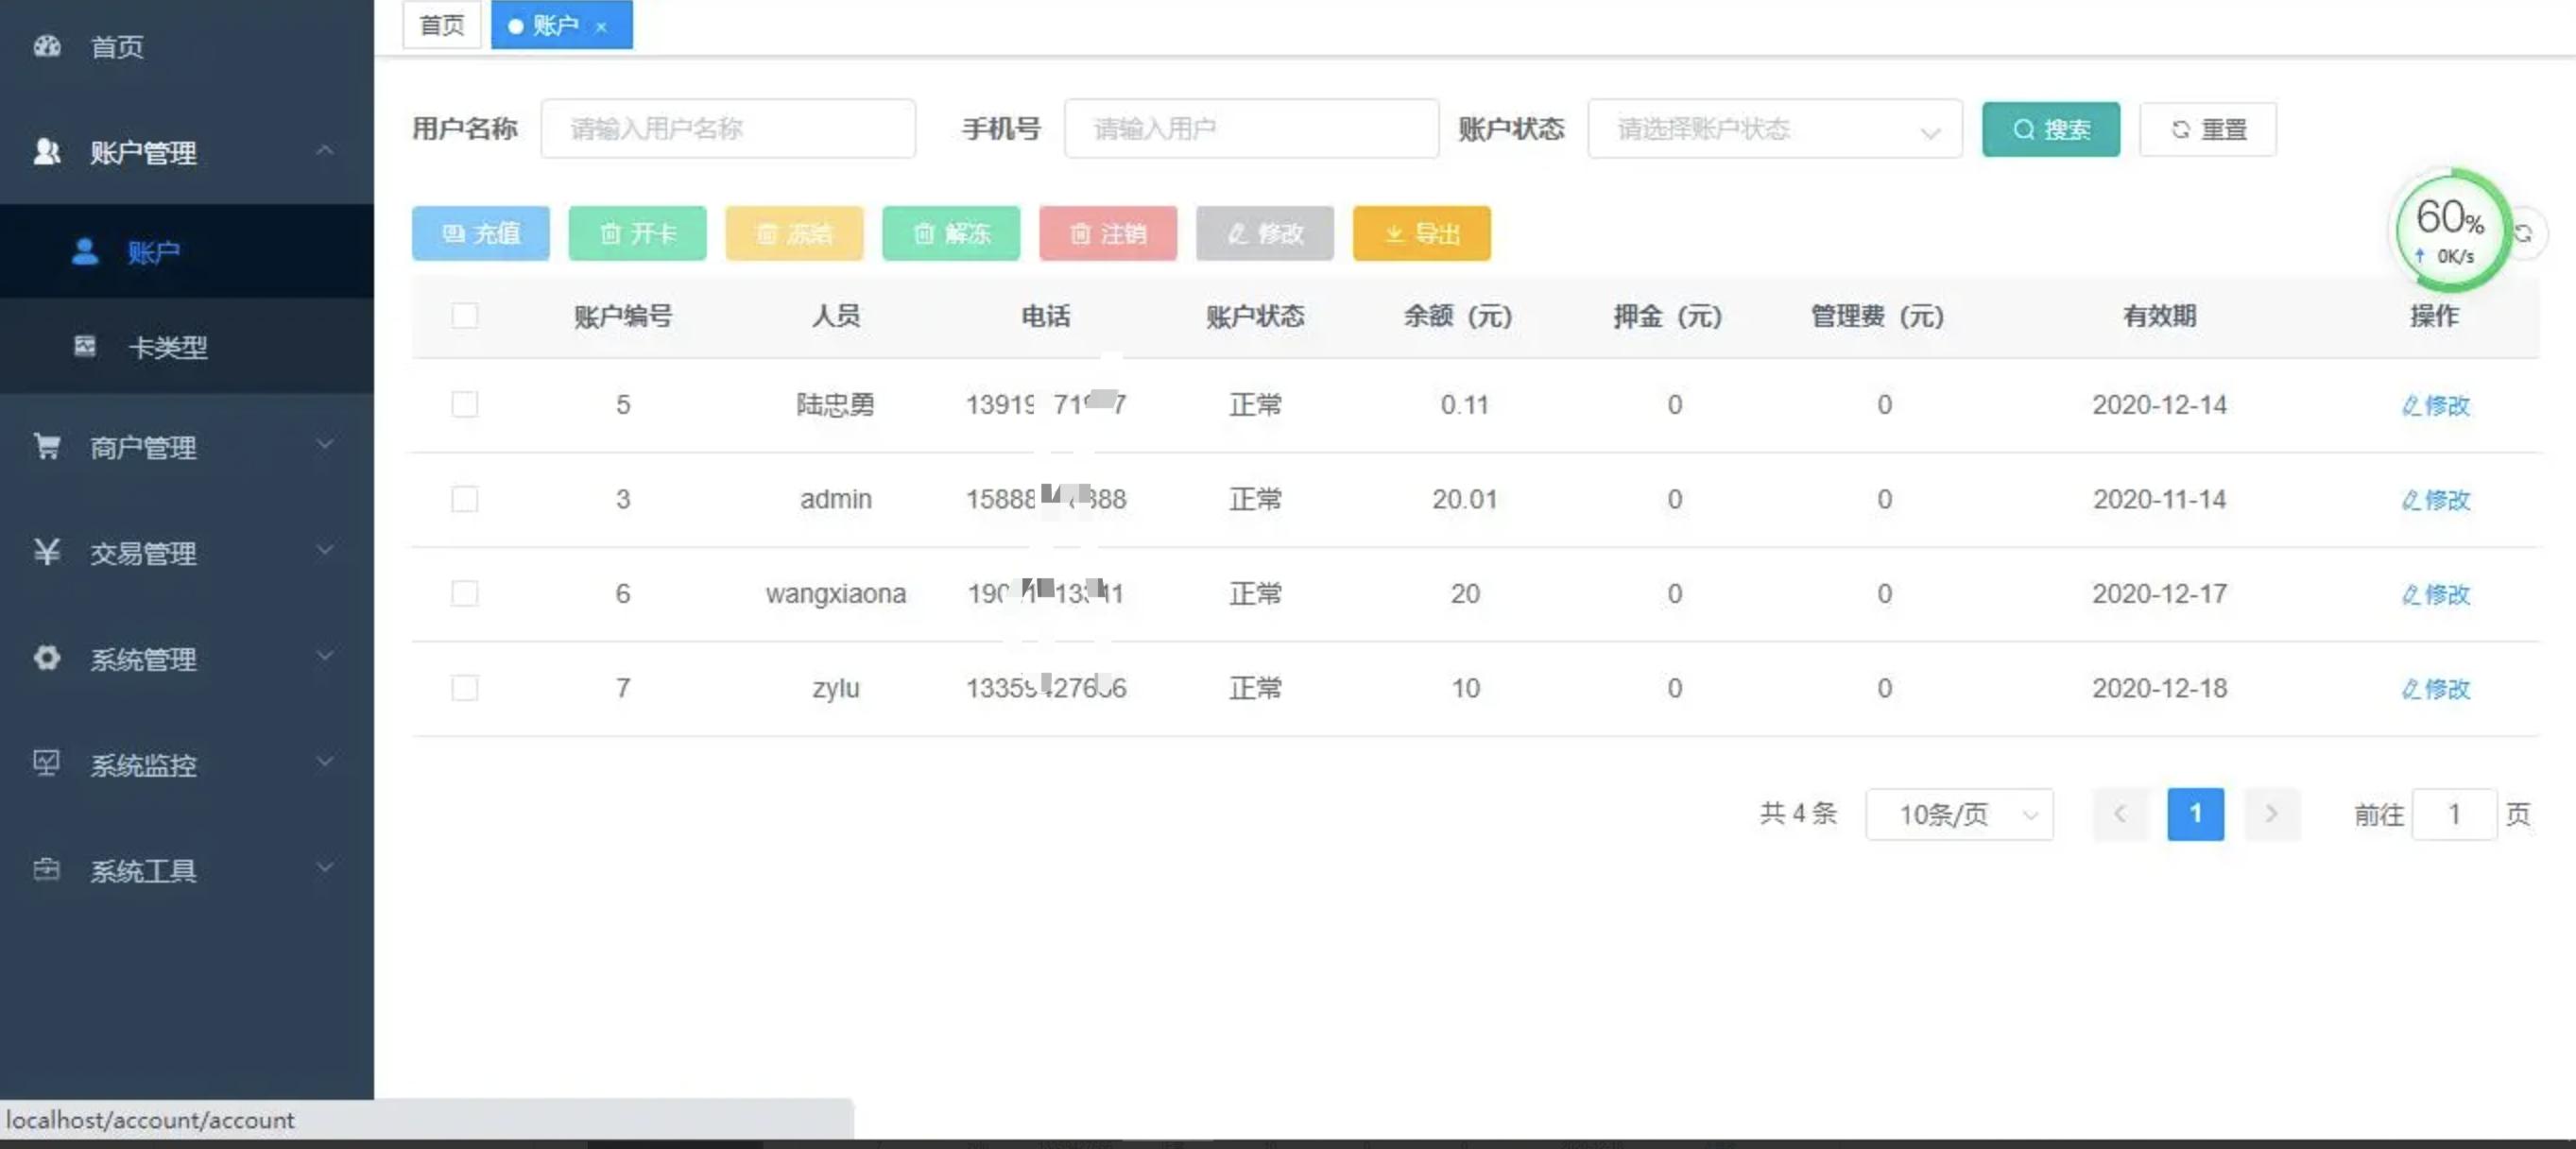This screenshot has width=2576, height=1149.
Task: Type in the 用户名称 username input field
Action: [728, 128]
